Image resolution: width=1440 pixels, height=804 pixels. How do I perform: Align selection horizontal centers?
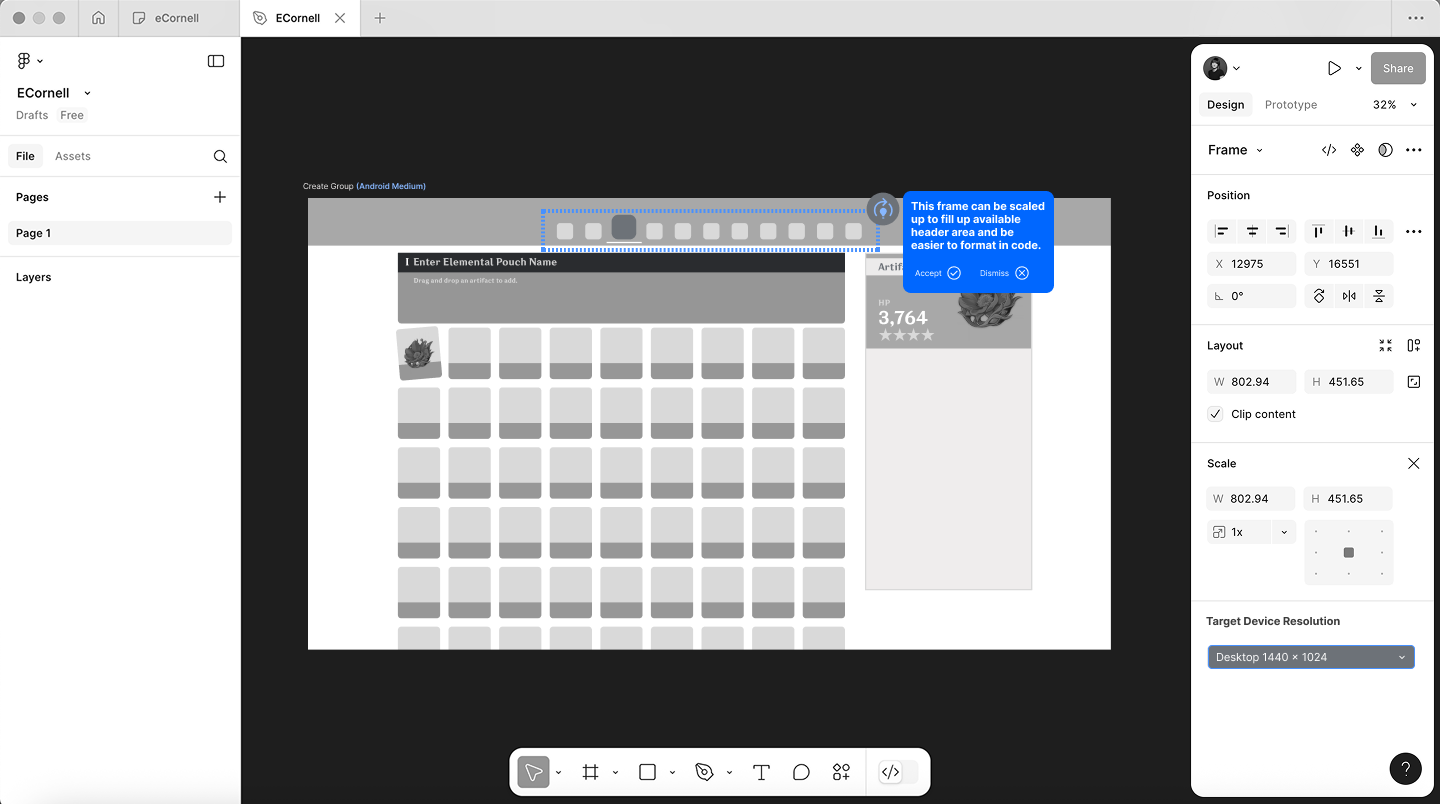(1252, 231)
